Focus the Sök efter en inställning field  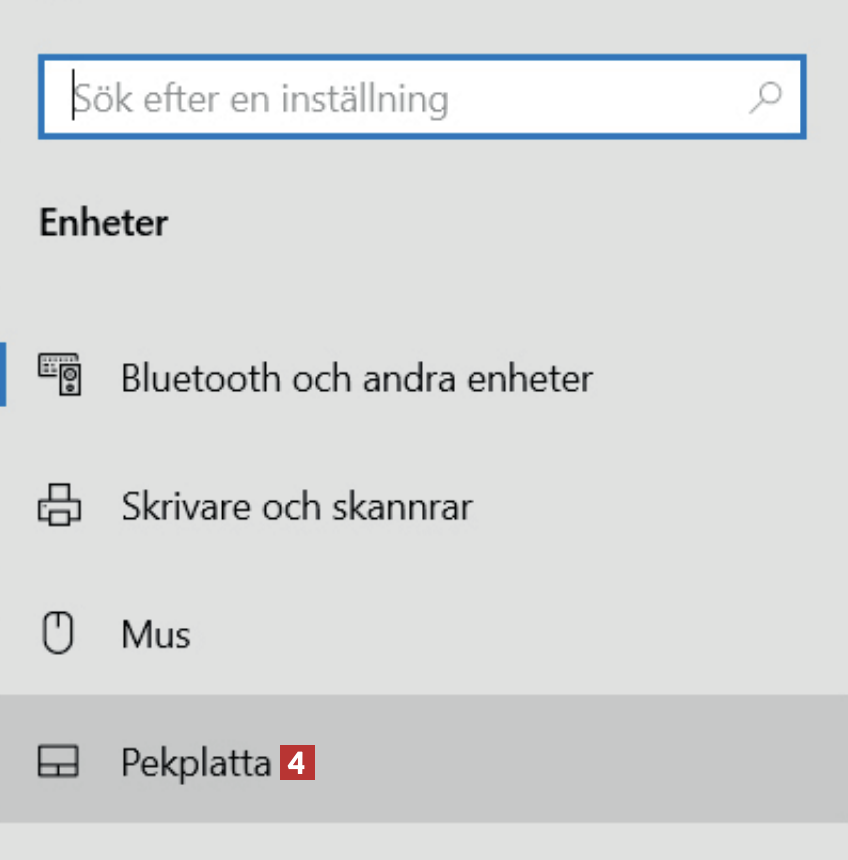[420, 98]
